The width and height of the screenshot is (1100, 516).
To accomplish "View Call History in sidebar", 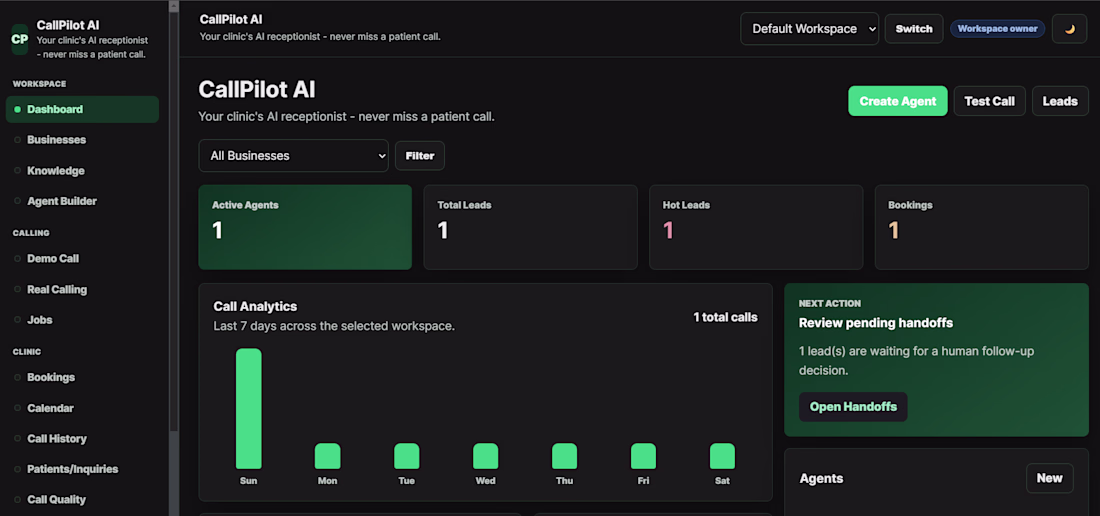I will 82,438.
